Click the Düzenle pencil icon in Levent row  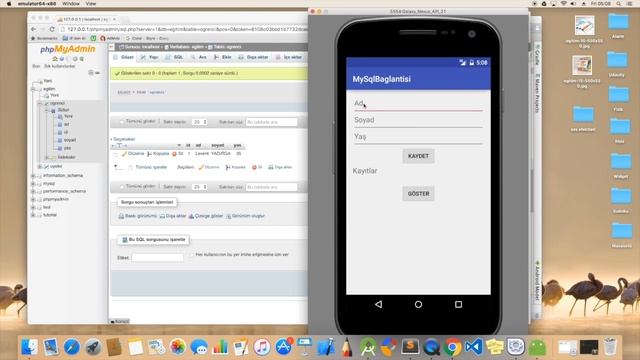(x=124, y=154)
